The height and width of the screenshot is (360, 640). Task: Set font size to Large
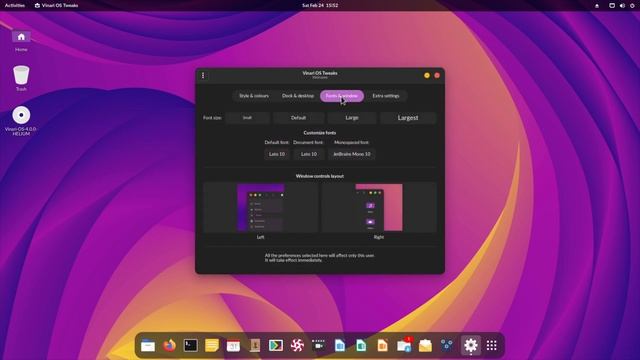[352, 118]
